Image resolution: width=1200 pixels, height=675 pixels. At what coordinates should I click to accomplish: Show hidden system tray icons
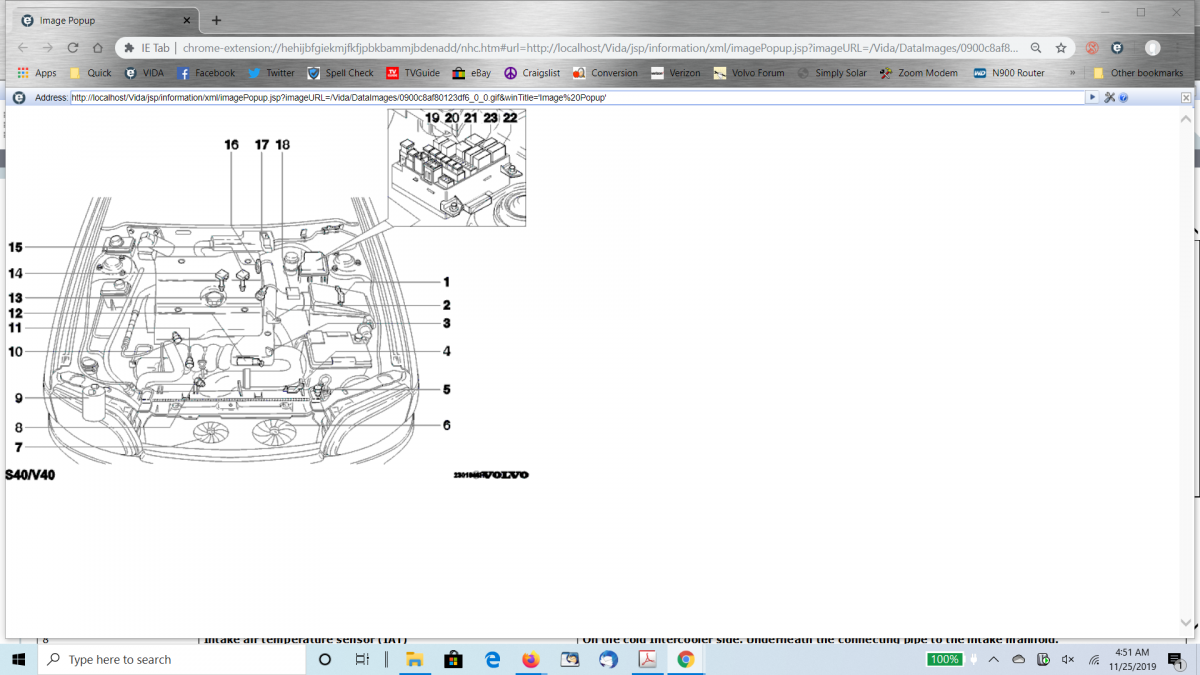994,660
